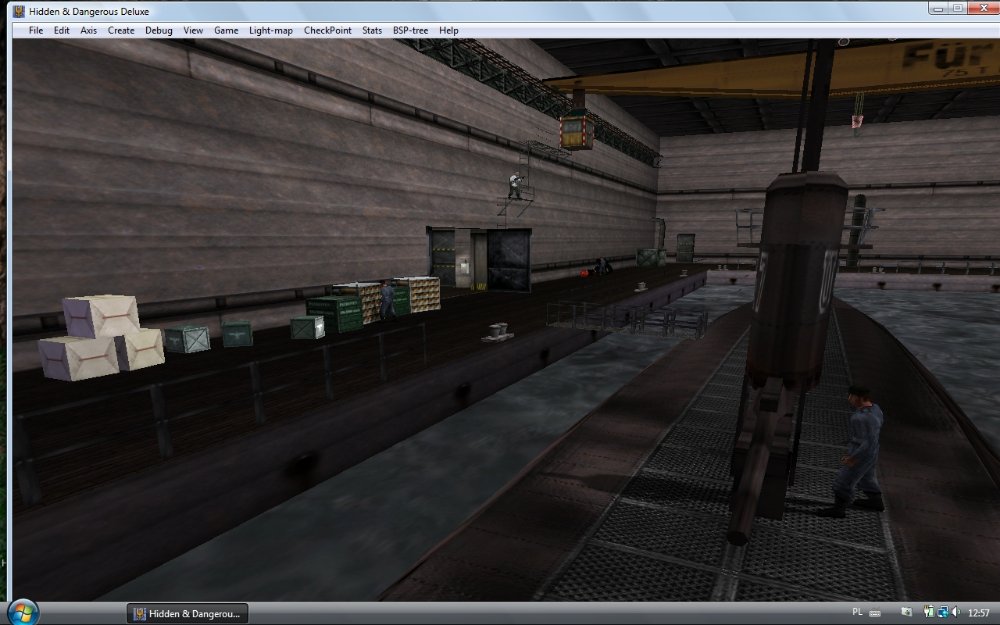Open the Edit menu
Screen dimensions: 1000x625
[61, 30]
